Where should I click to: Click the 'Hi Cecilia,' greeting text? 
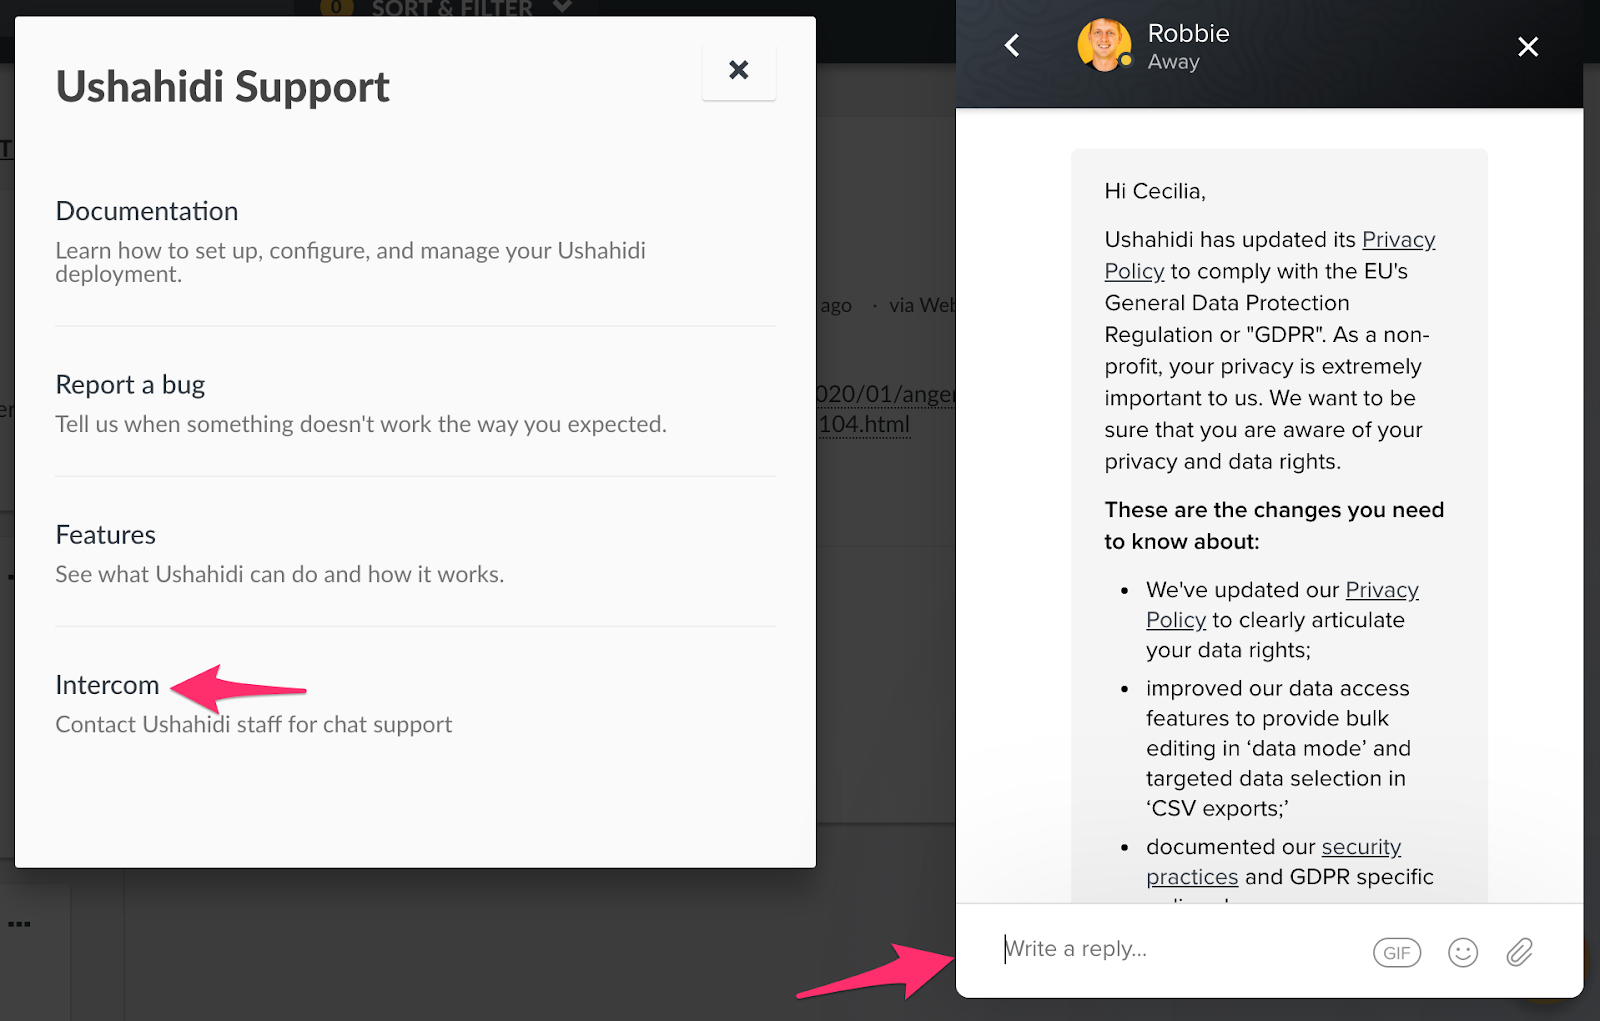pyautogui.click(x=1155, y=191)
